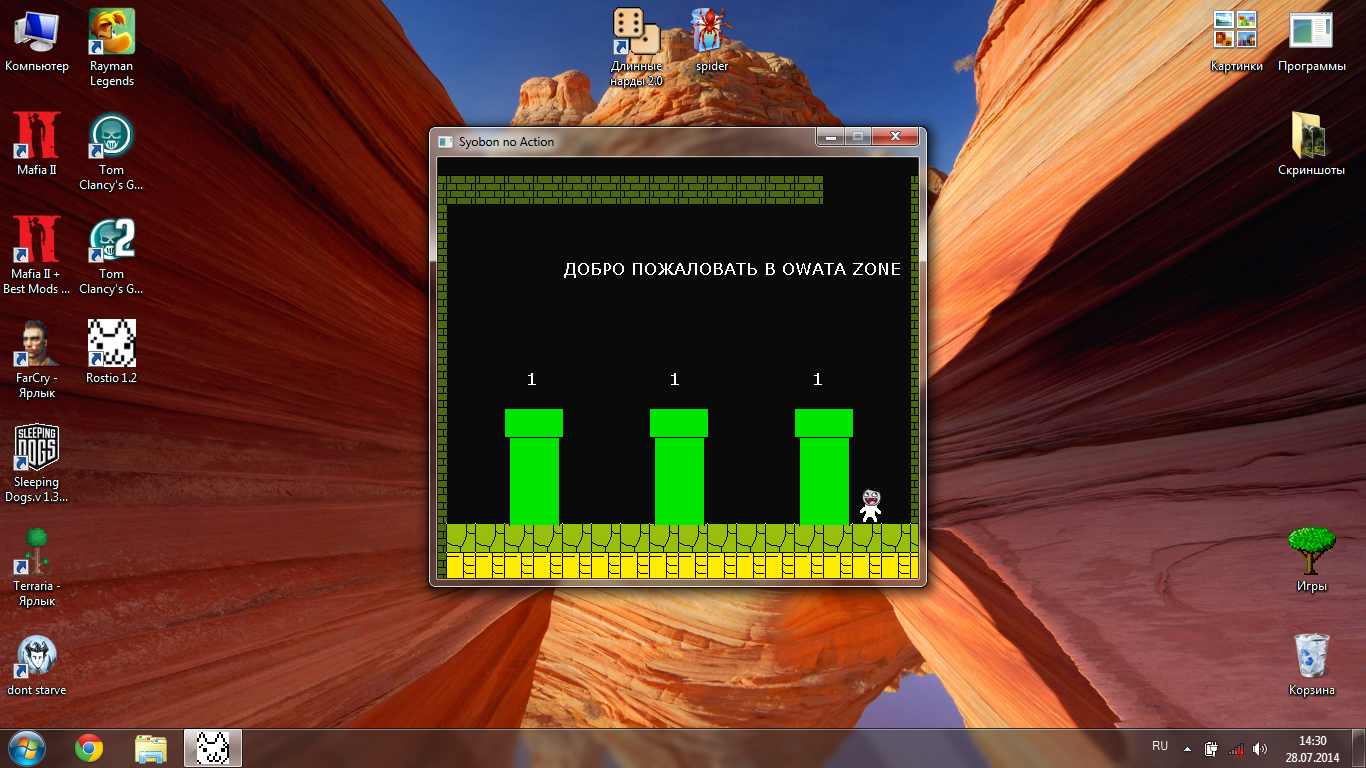
Task: Select the dont starve shortcut icon
Action: [37, 656]
